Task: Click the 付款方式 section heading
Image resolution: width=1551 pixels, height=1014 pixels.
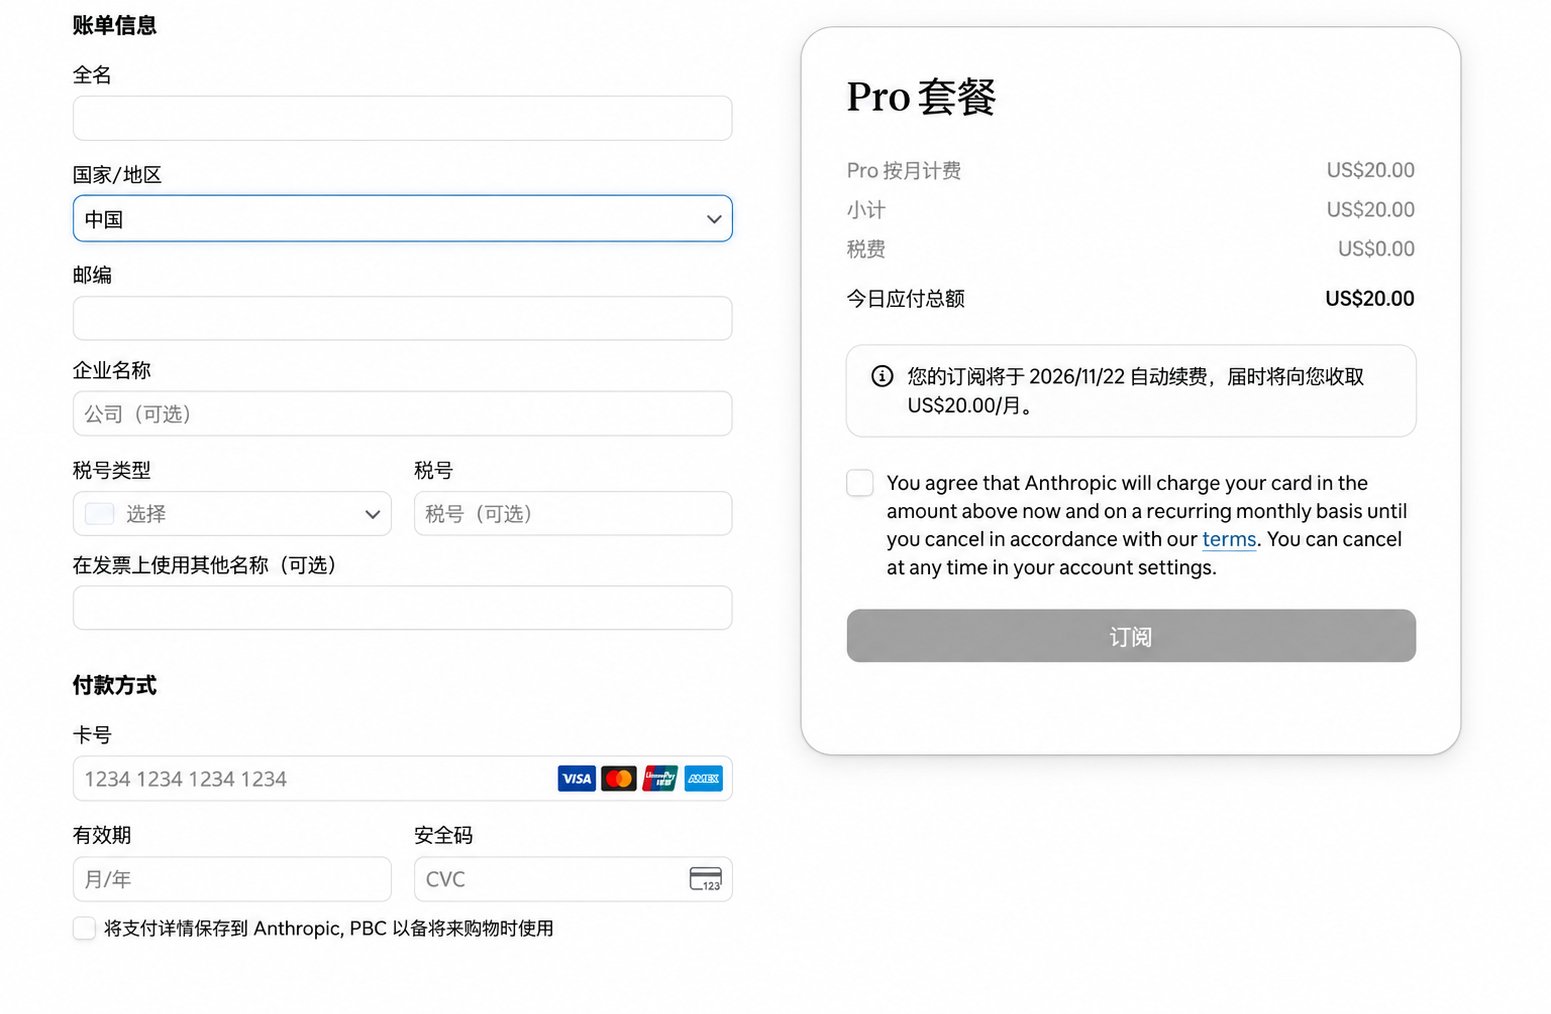Action: pyautogui.click(x=115, y=685)
